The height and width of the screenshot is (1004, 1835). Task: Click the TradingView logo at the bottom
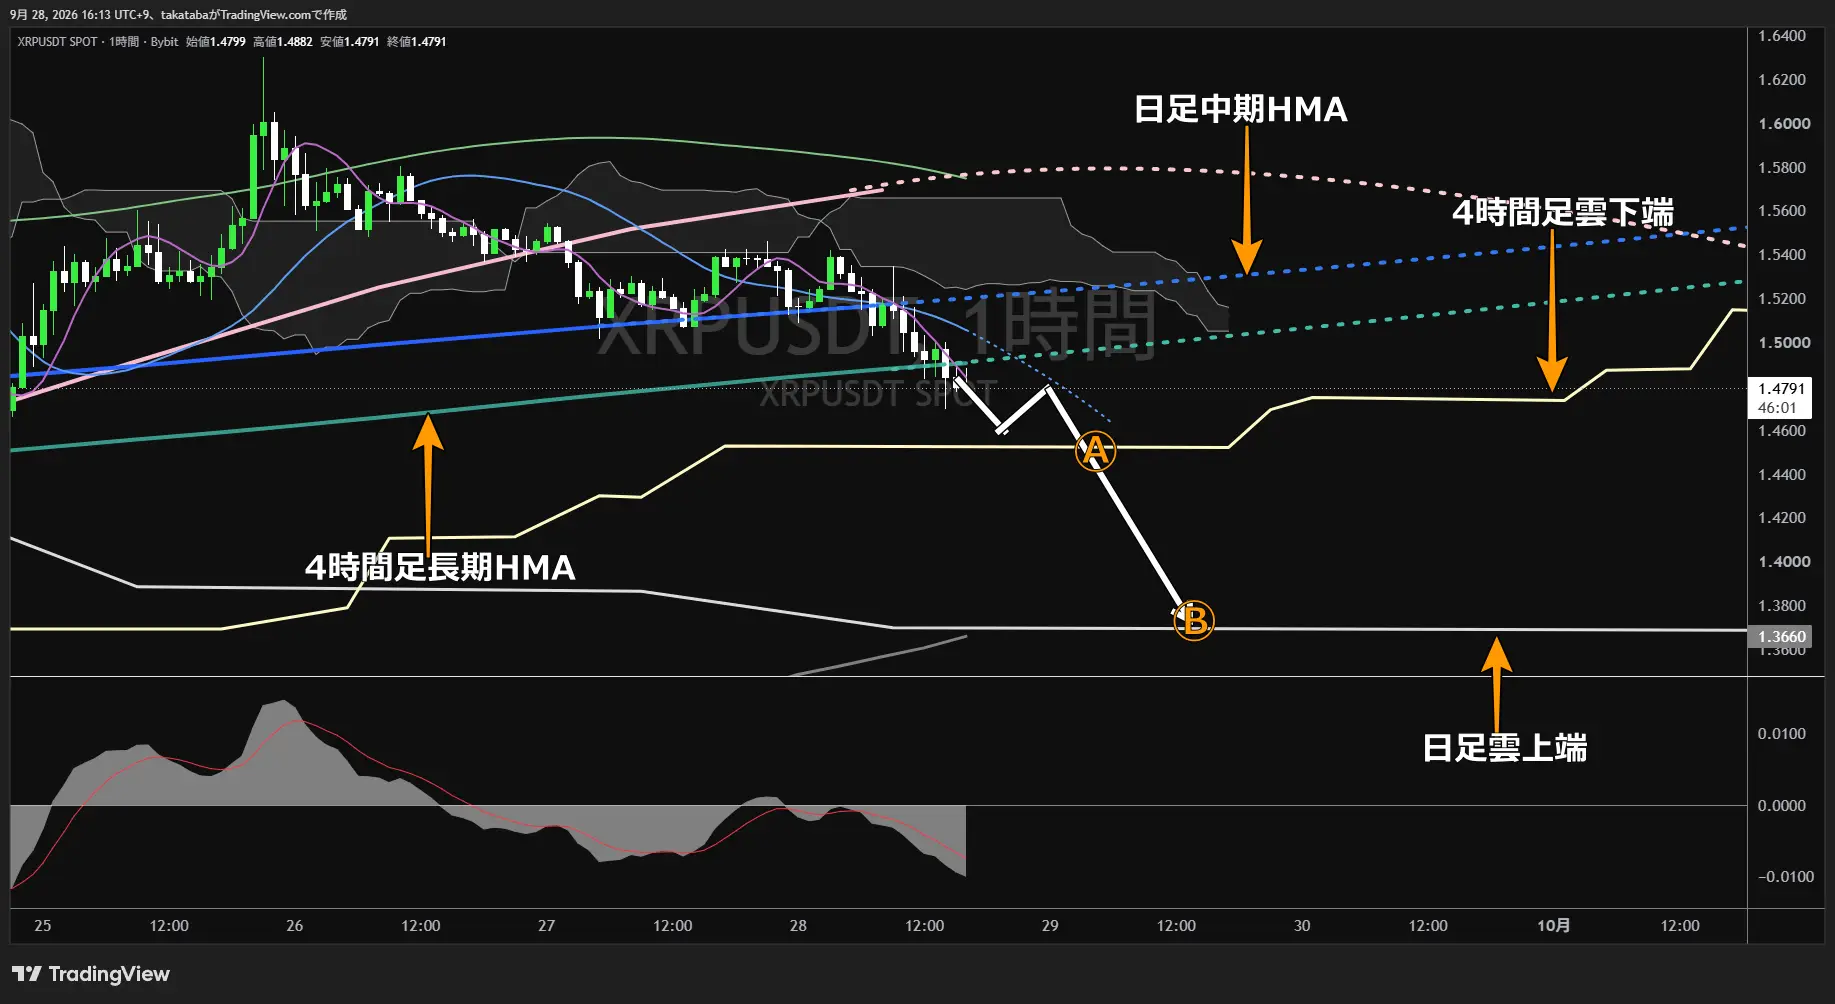pos(91,974)
